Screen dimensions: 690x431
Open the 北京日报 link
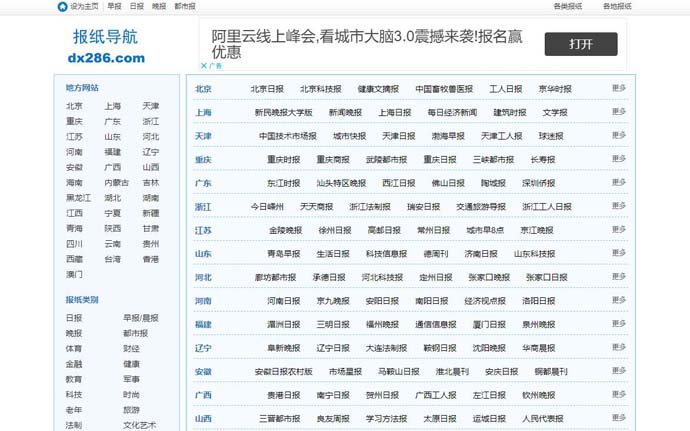pos(267,89)
